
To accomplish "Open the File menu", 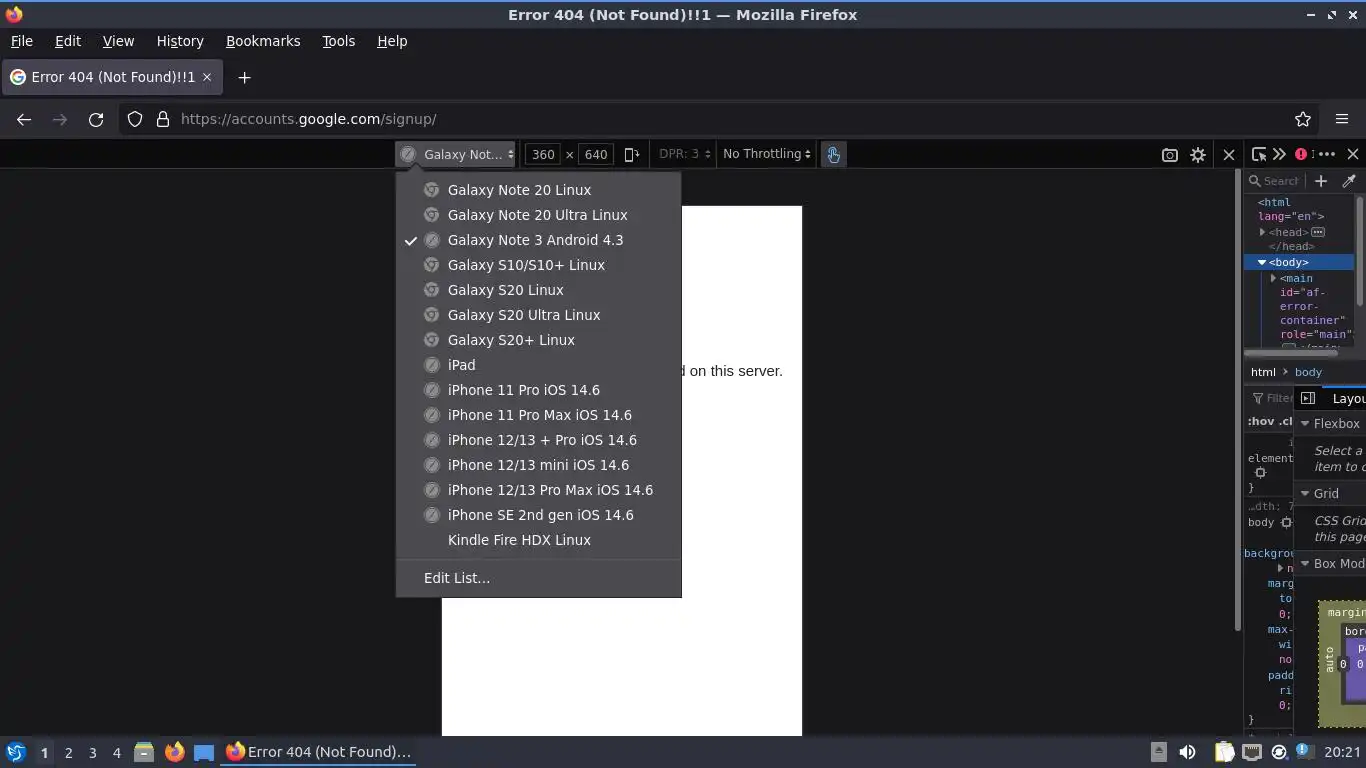I will coord(21,41).
